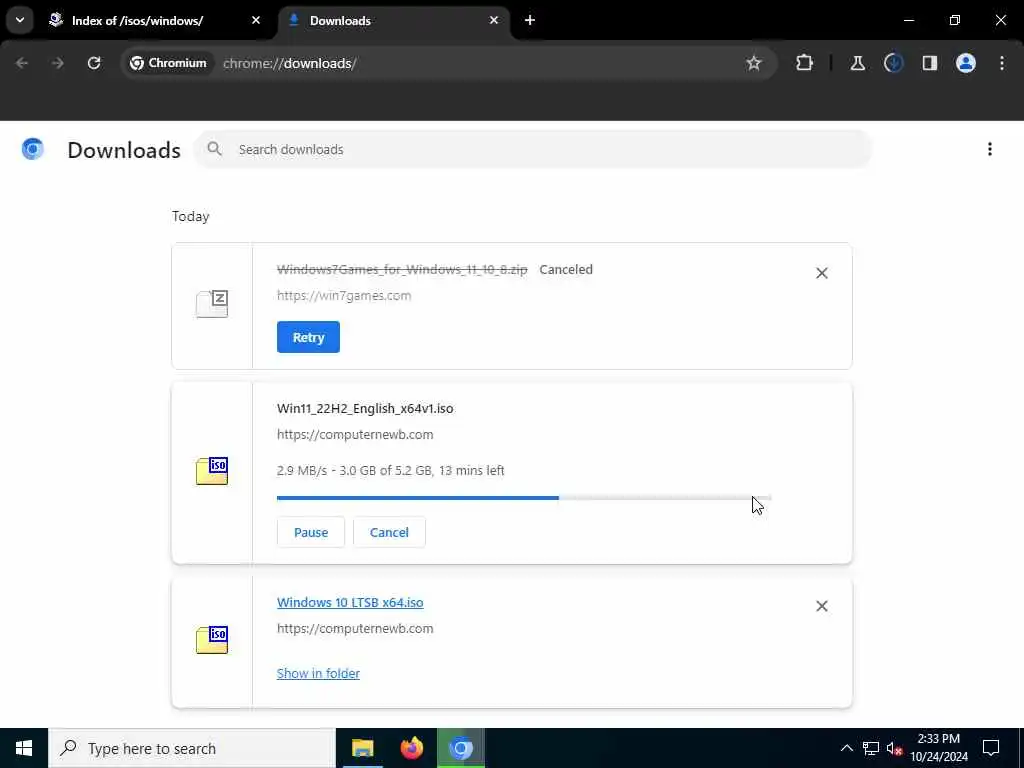The width and height of the screenshot is (1024, 768).
Task: Click the Canceled status label
Action: pos(566,269)
